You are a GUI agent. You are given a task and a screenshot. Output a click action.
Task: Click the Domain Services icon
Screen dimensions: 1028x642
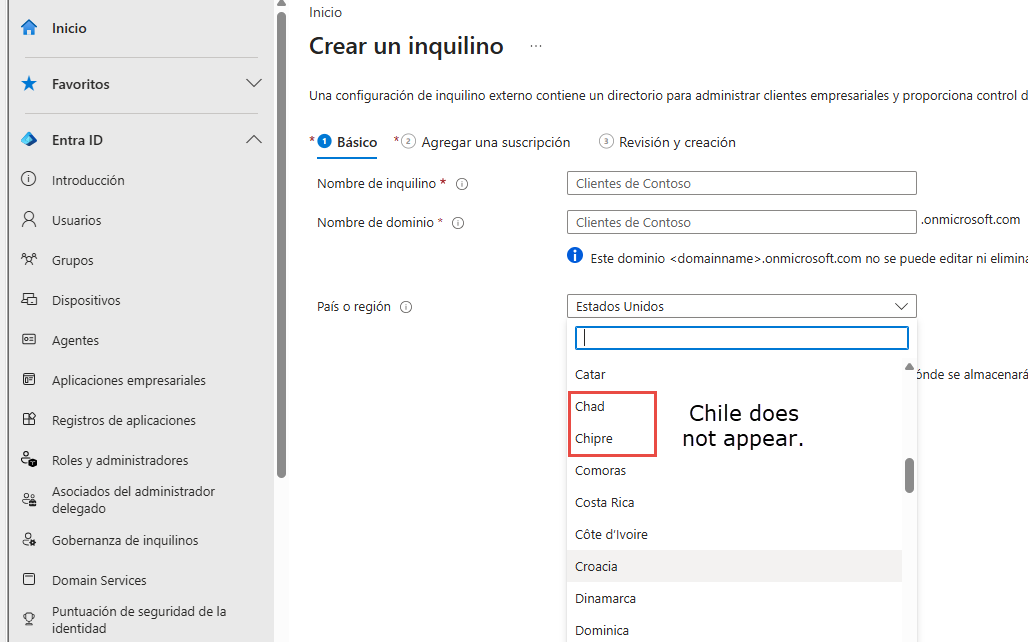click(x=29, y=579)
